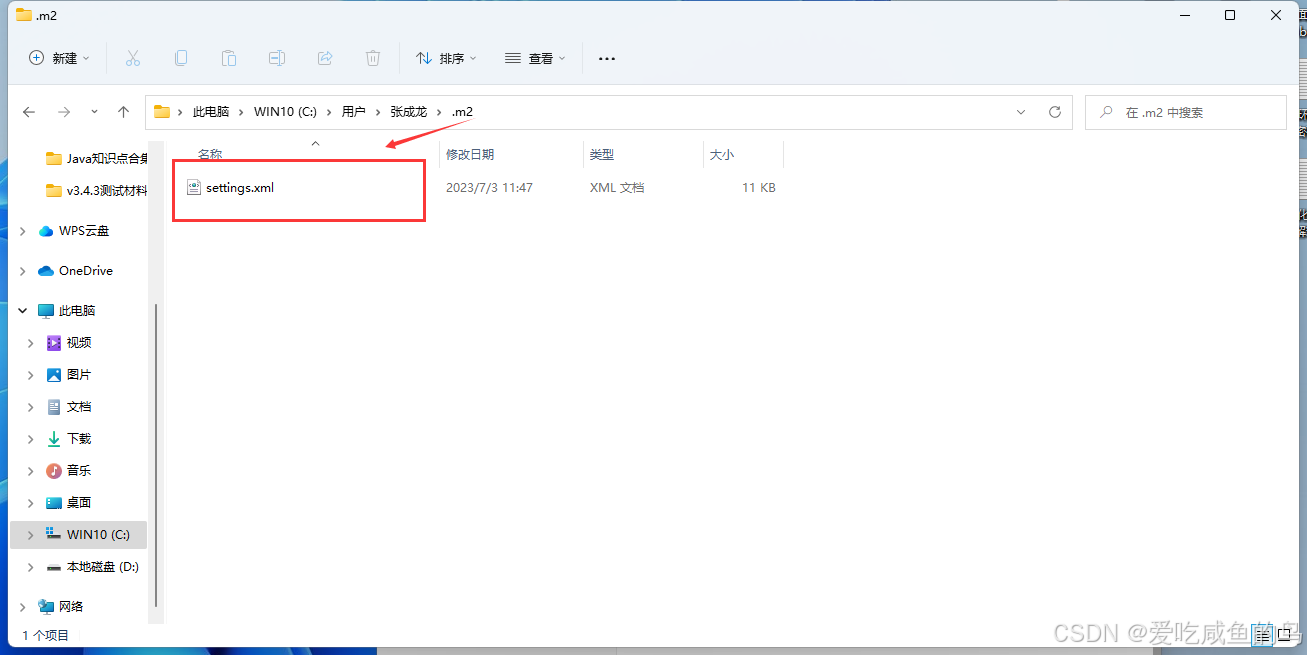Sort by 名称 column header
This screenshot has height=655, width=1307.
210,155
